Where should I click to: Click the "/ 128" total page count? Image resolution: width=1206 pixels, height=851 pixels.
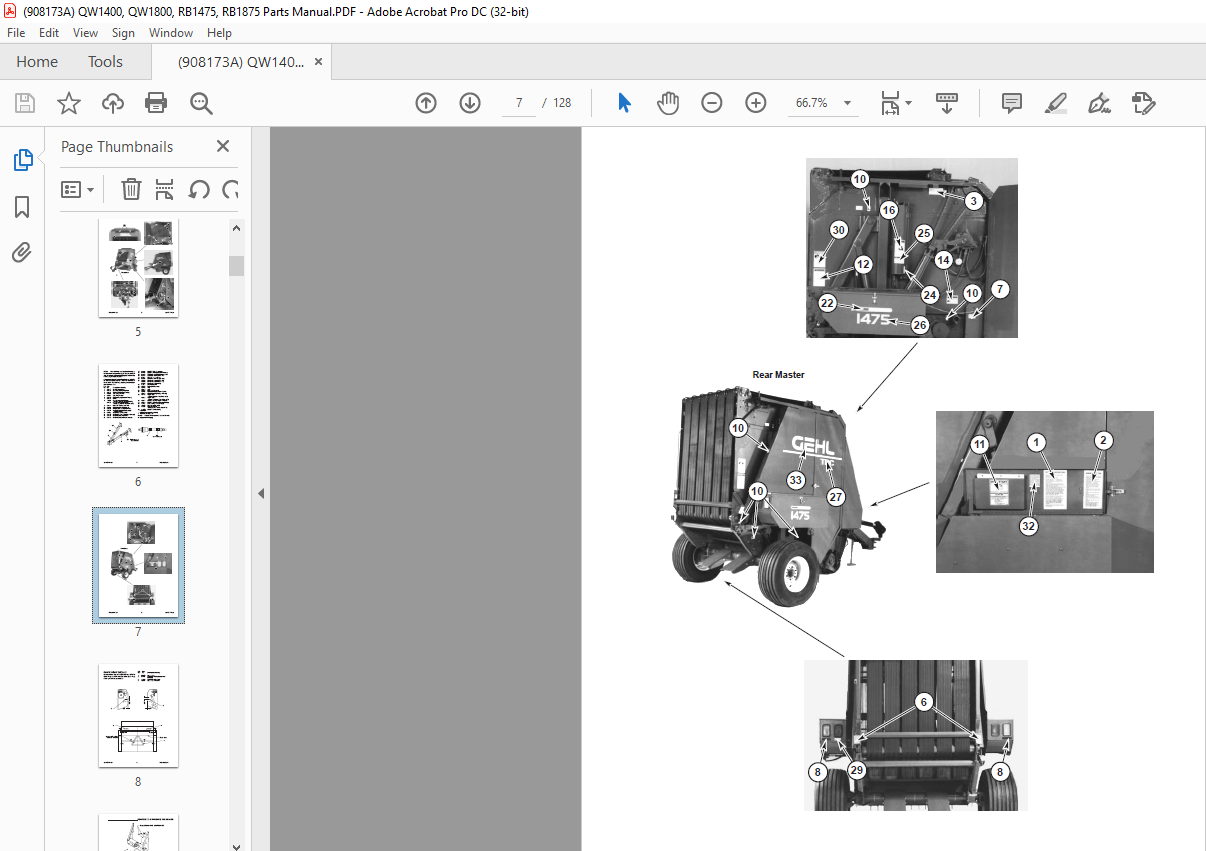557,103
